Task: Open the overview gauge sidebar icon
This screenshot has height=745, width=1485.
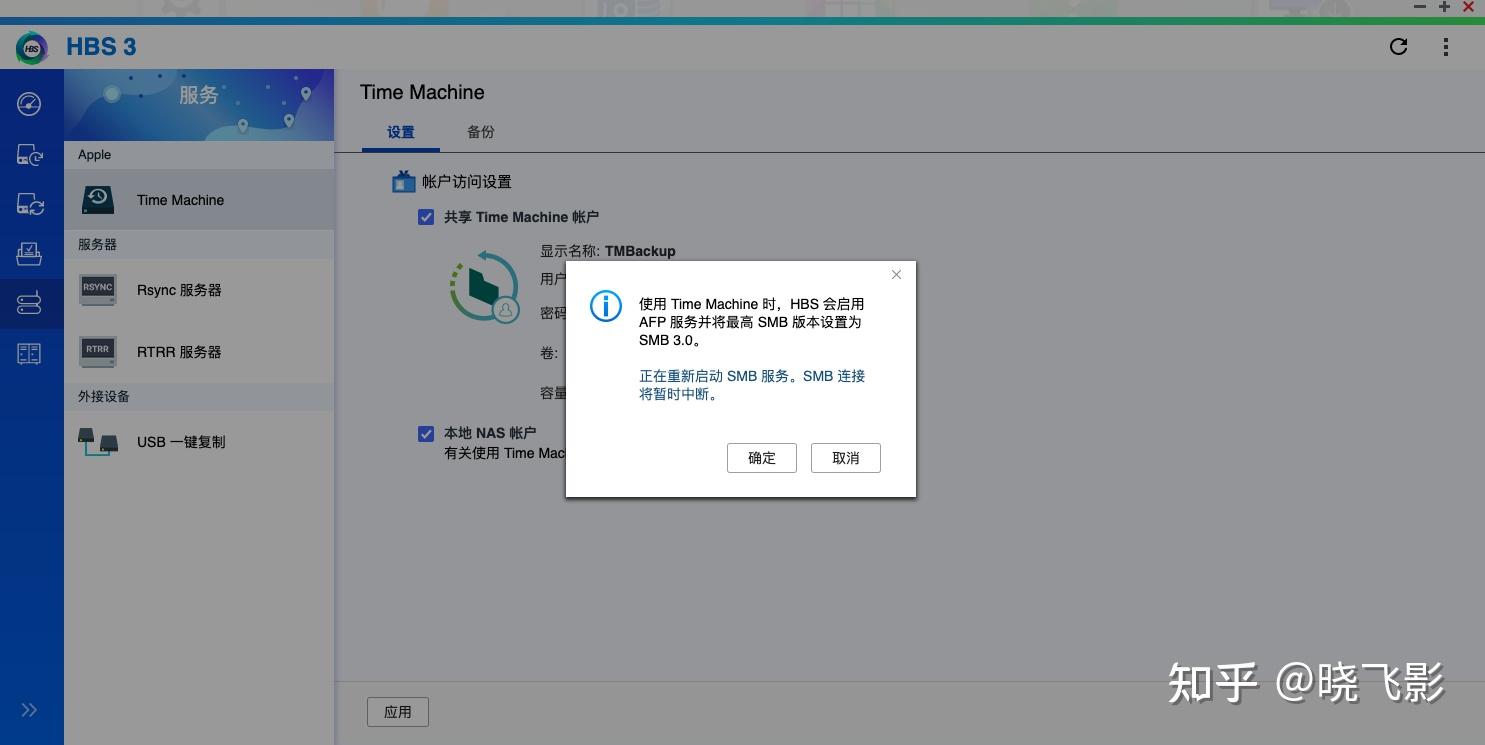Action: tap(29, 103)
